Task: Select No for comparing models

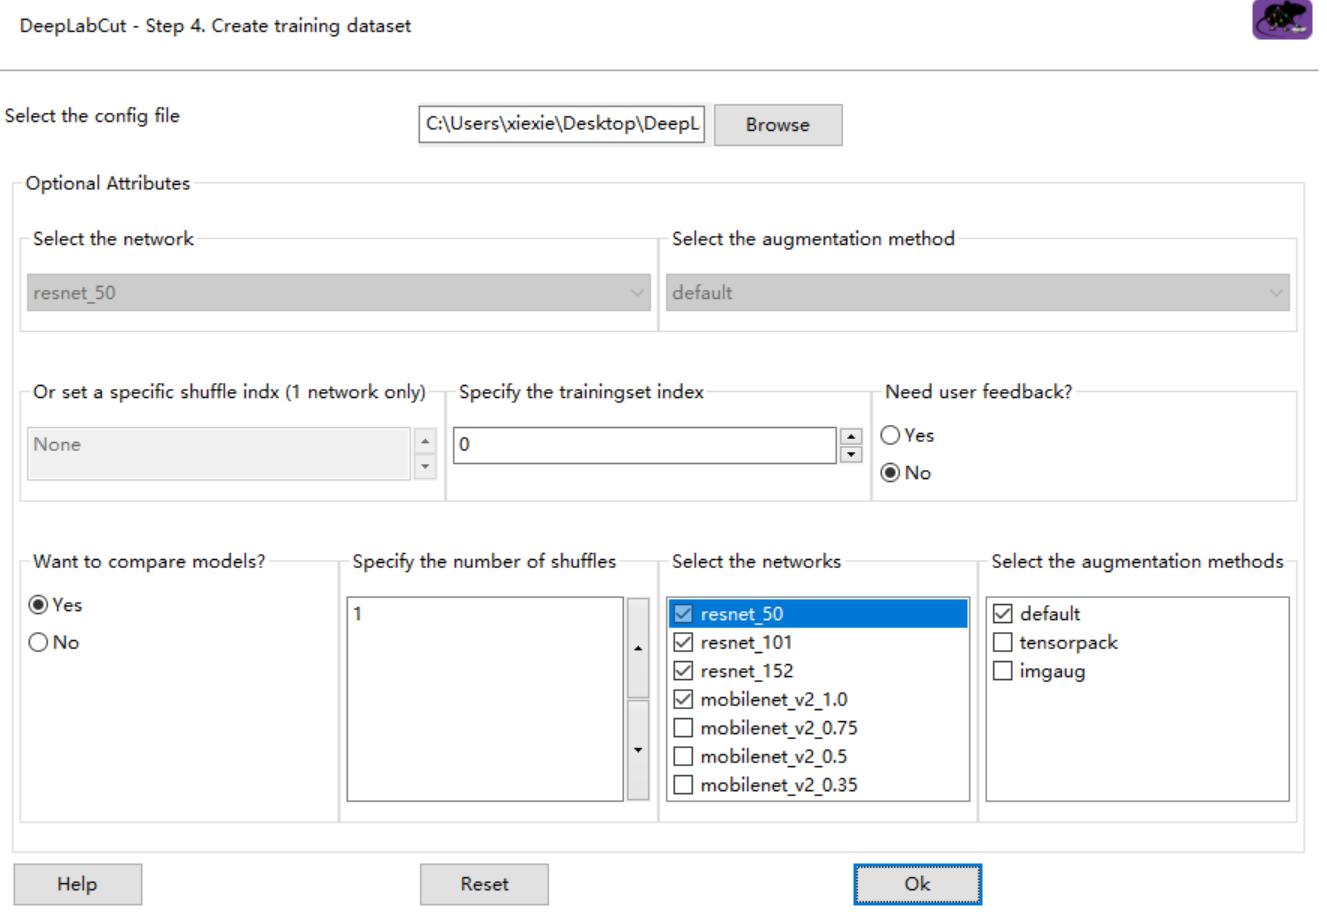Action: click(36, 642)
